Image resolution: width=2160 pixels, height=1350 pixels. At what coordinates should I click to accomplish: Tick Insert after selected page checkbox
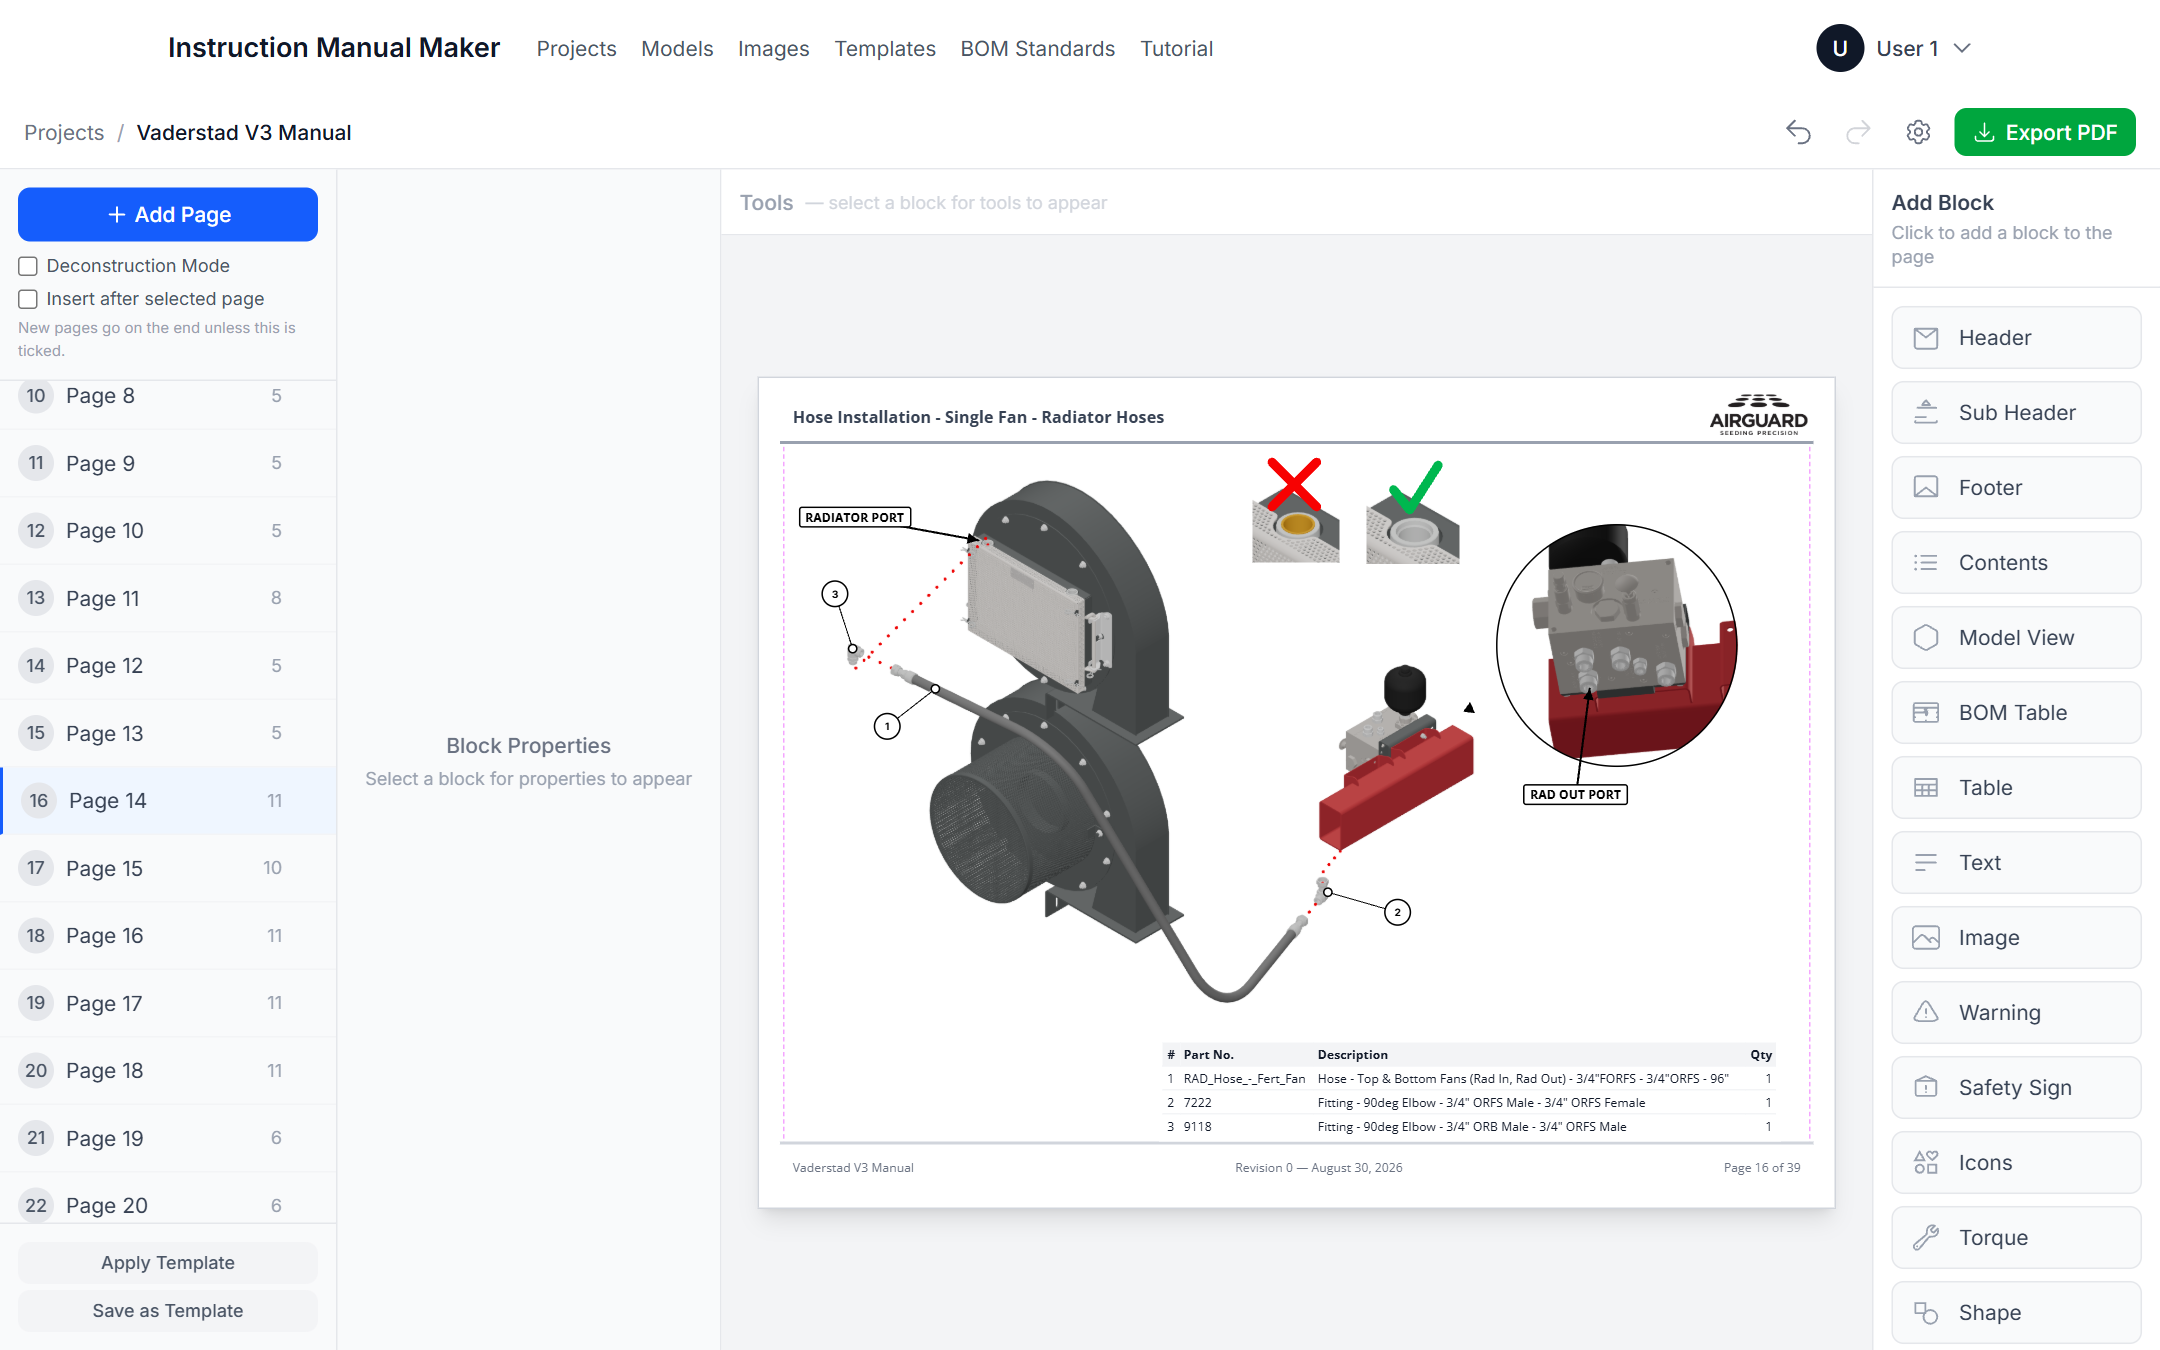click(28, 299)
